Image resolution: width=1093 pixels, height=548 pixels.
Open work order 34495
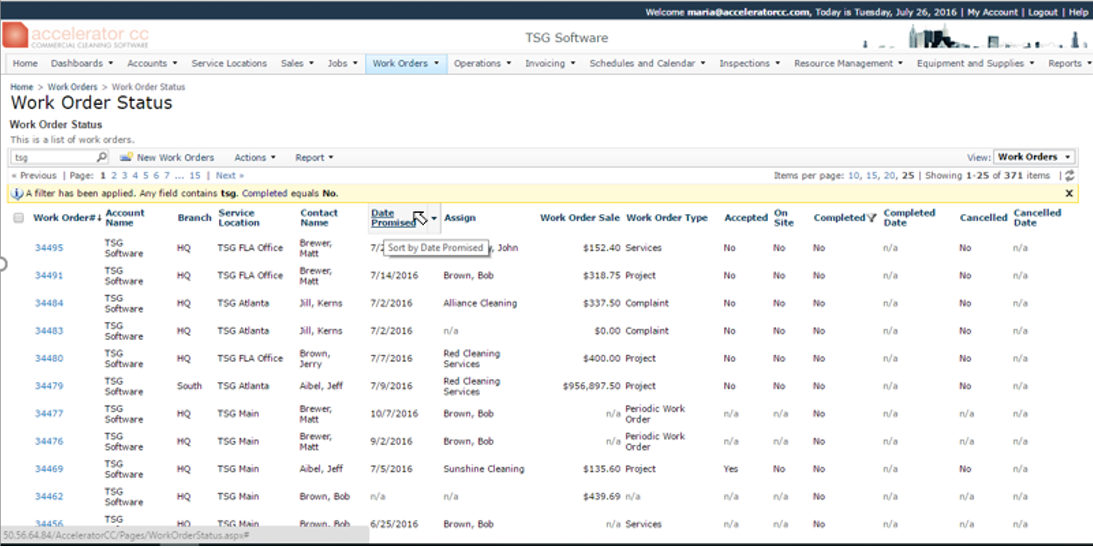click(x=49, y=248)
